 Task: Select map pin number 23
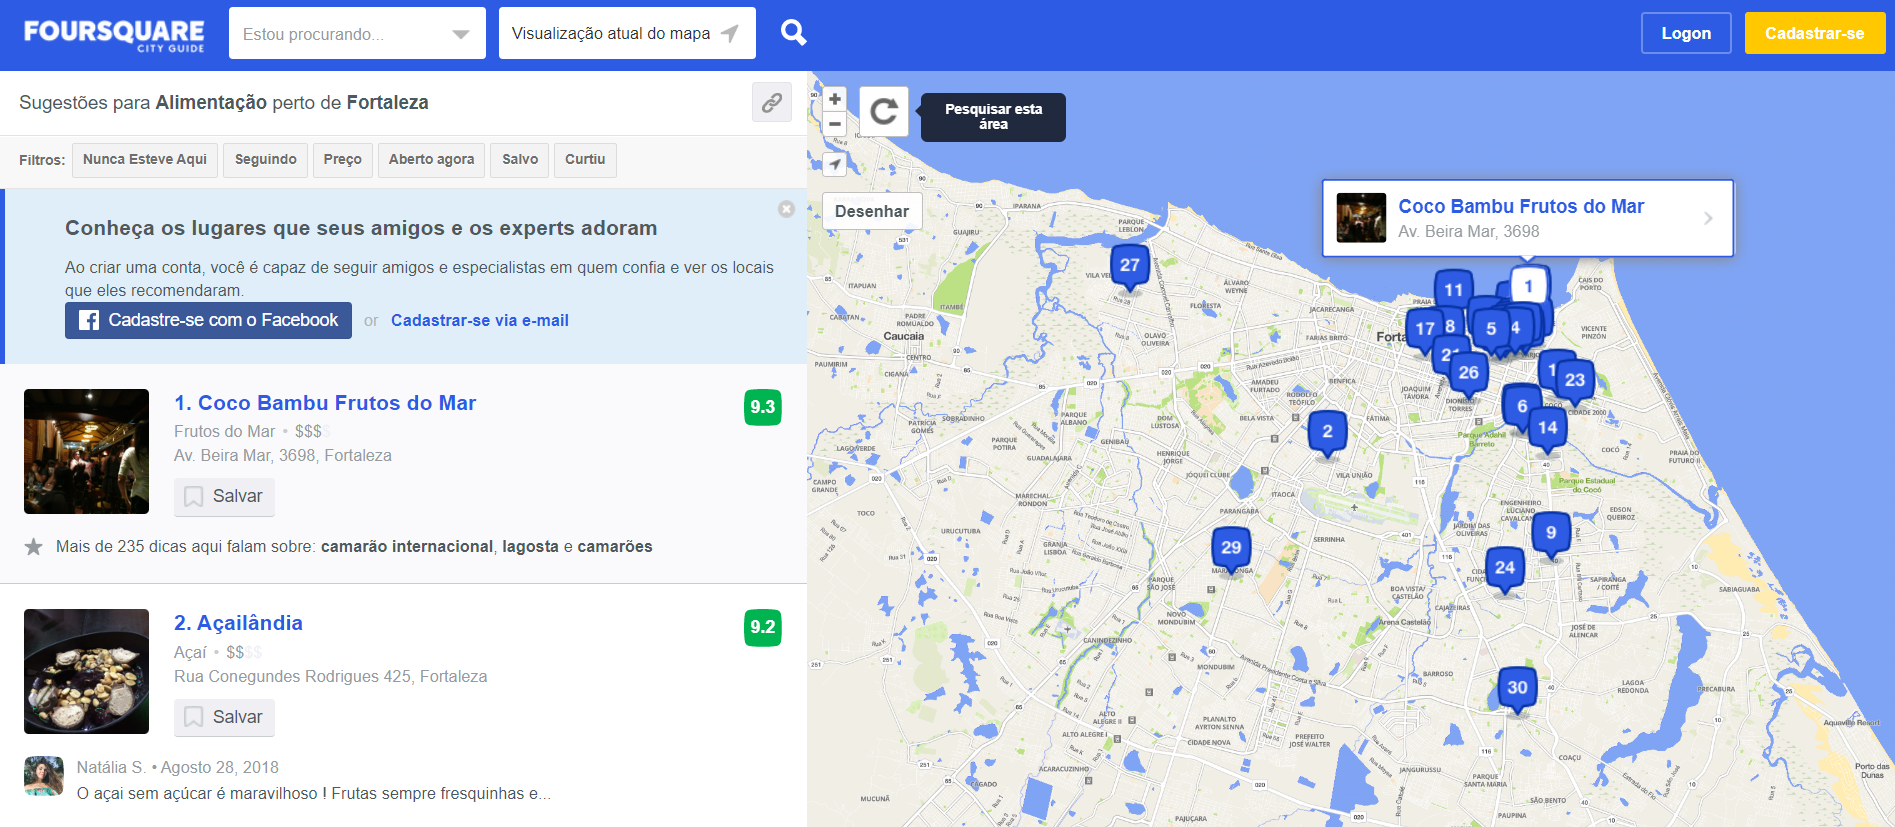[1575, 380]
